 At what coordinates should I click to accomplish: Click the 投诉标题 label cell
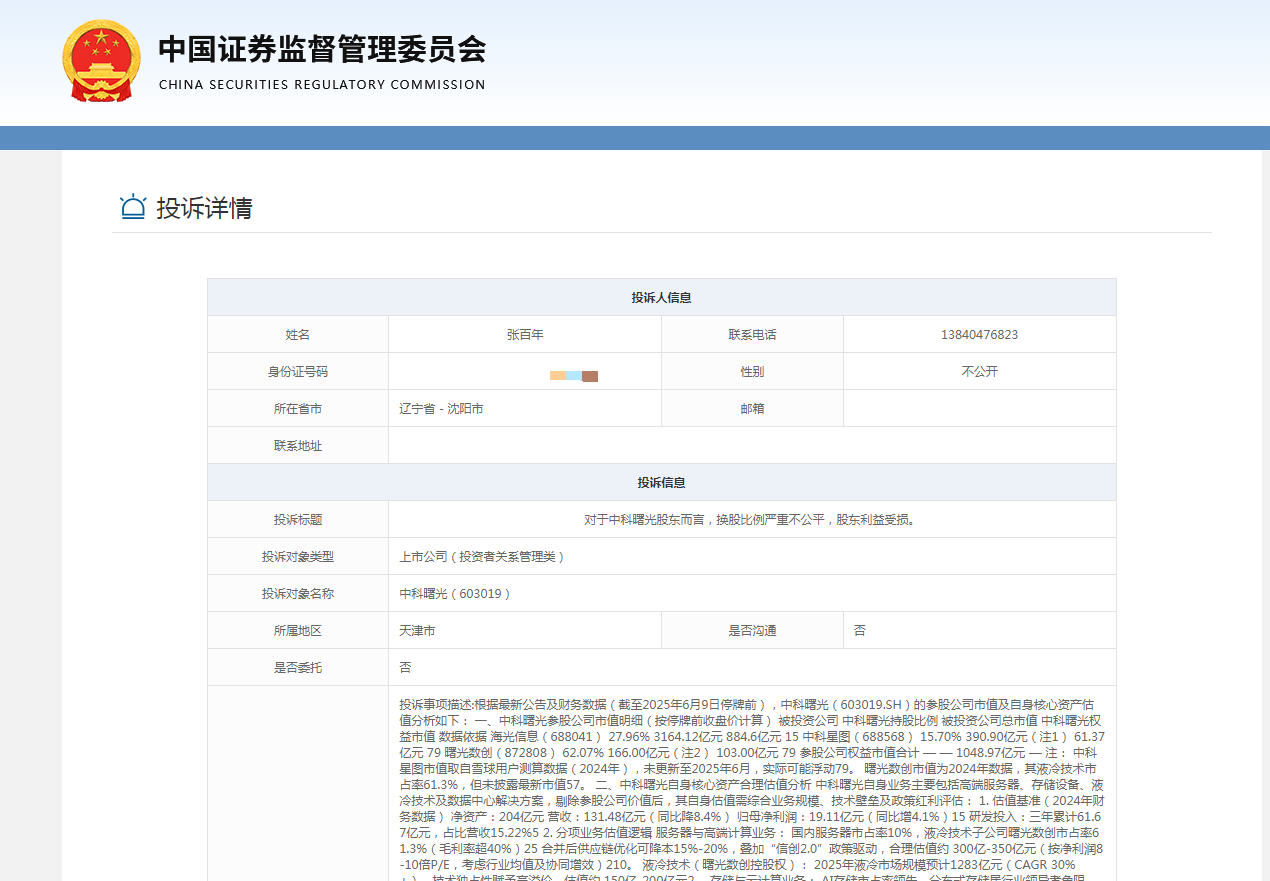pyautogui.click(x=298, y=520)
